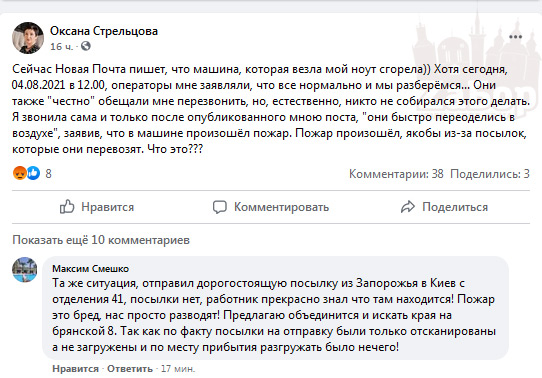The width and height of the screenshot is (542, 378).
Task: Open the 16 ч. post timestamp
Action: click(x=62, y=46)
